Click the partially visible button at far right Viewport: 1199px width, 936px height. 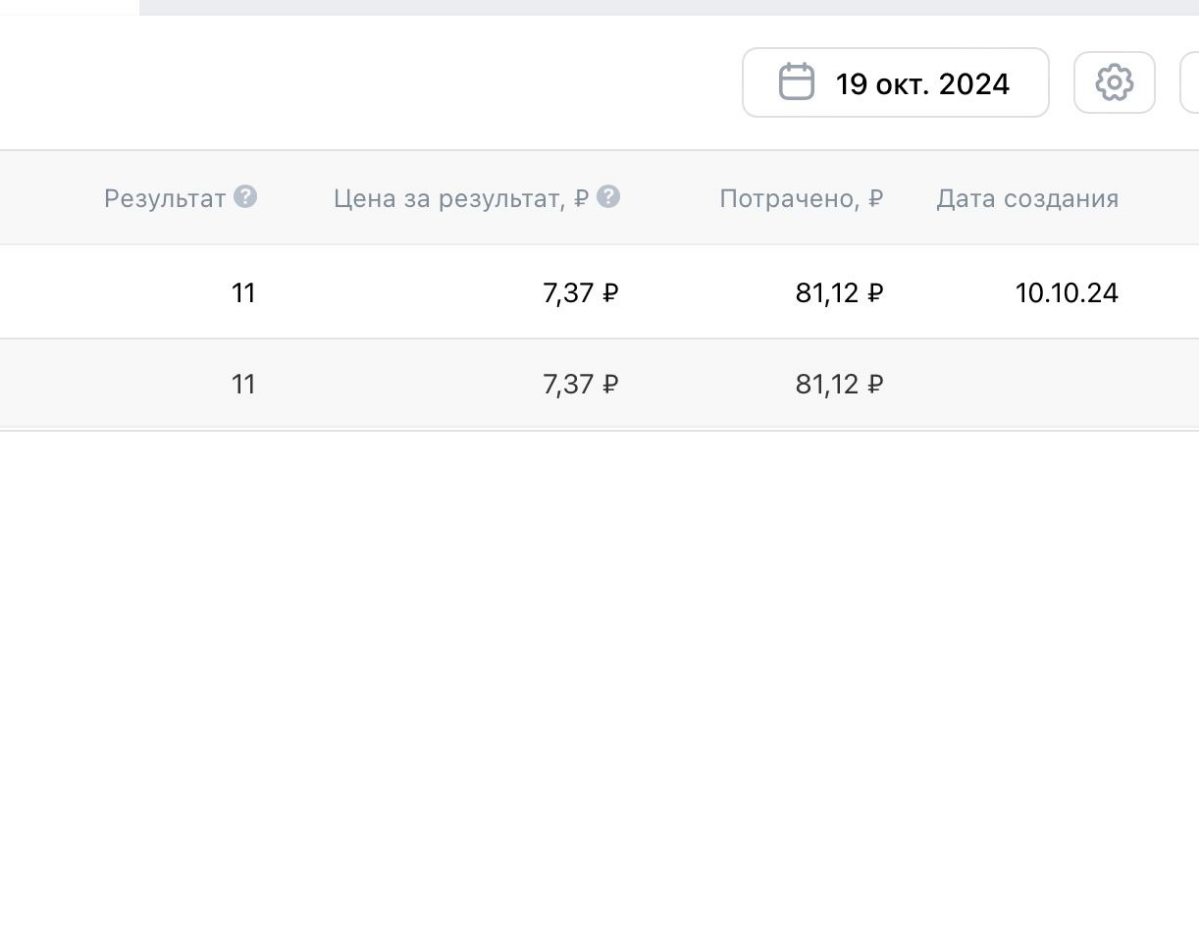(1192, 84)
